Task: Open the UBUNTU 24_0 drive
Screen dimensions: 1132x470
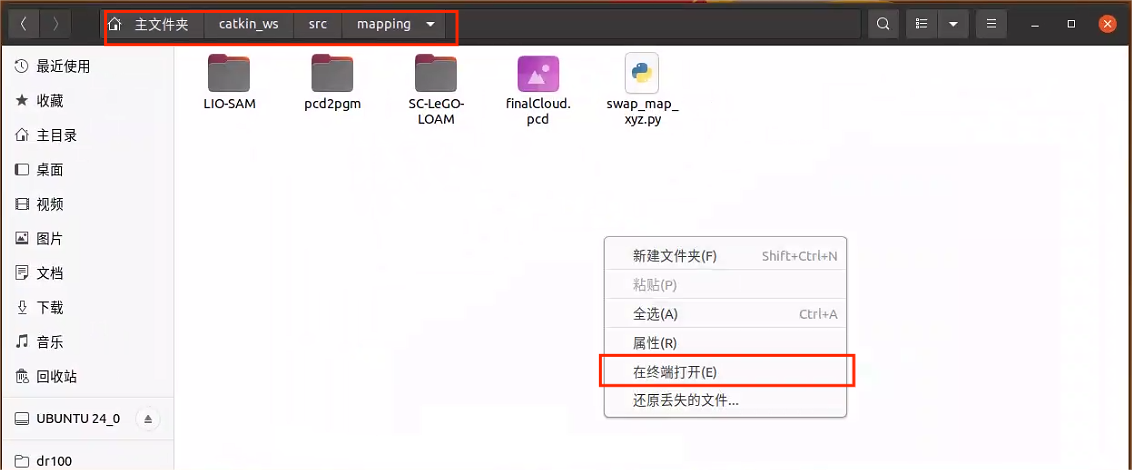Action: pyautogui.click(x=78, y=419)
